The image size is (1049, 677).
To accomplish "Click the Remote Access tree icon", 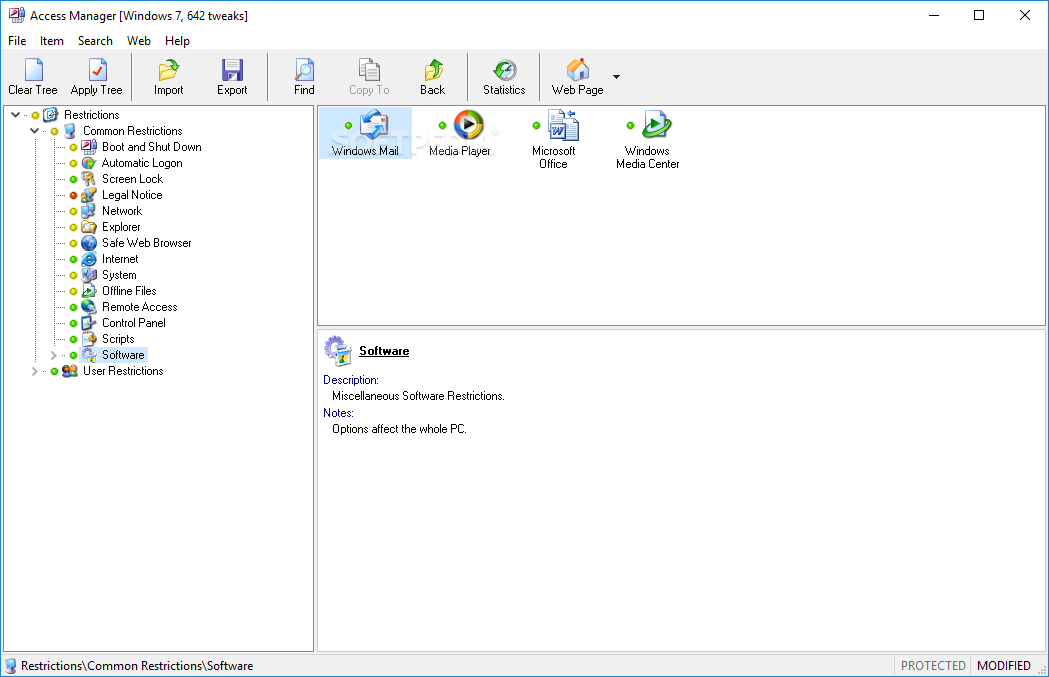I will tap(89, 307).
